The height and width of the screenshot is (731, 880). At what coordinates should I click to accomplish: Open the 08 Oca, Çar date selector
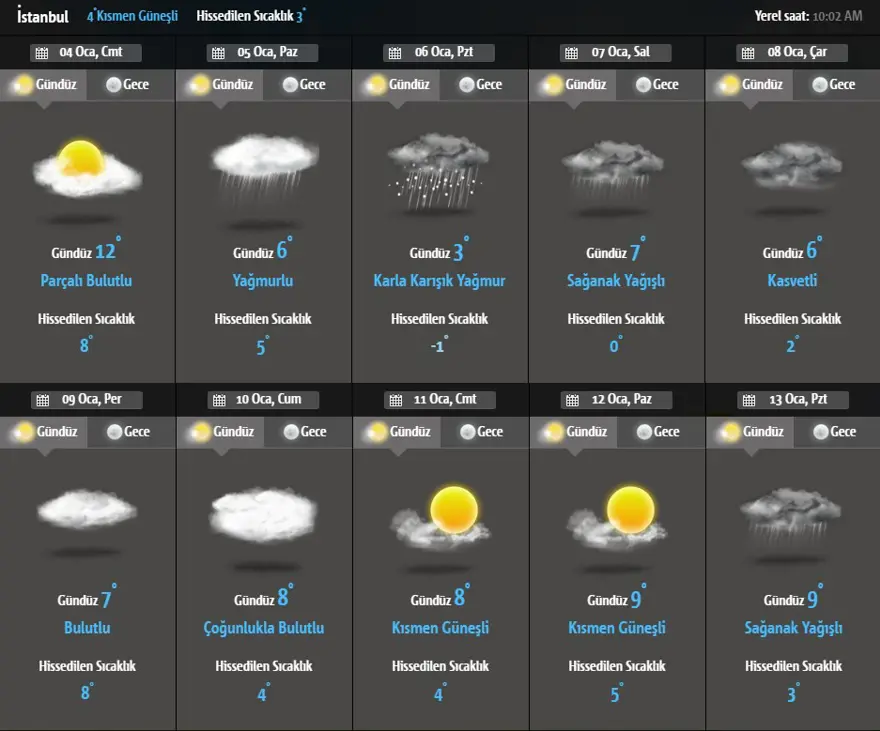[x=792, y=53]
